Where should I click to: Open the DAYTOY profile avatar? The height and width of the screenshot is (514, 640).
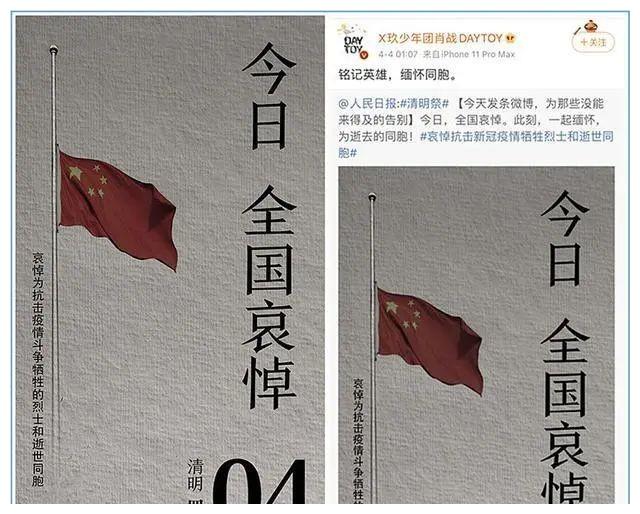pos(353,44)
